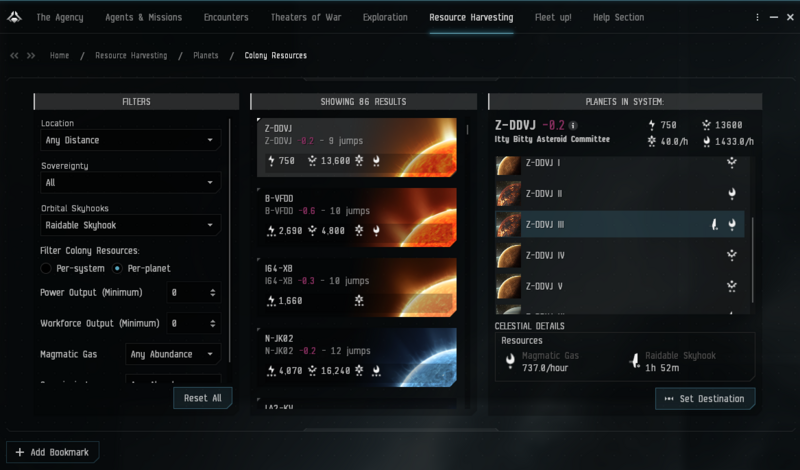Viewport: 800px width, 470px height.
Task: Click the workforce icon on the Z-DDVJ result card
Action: (312, 161)
